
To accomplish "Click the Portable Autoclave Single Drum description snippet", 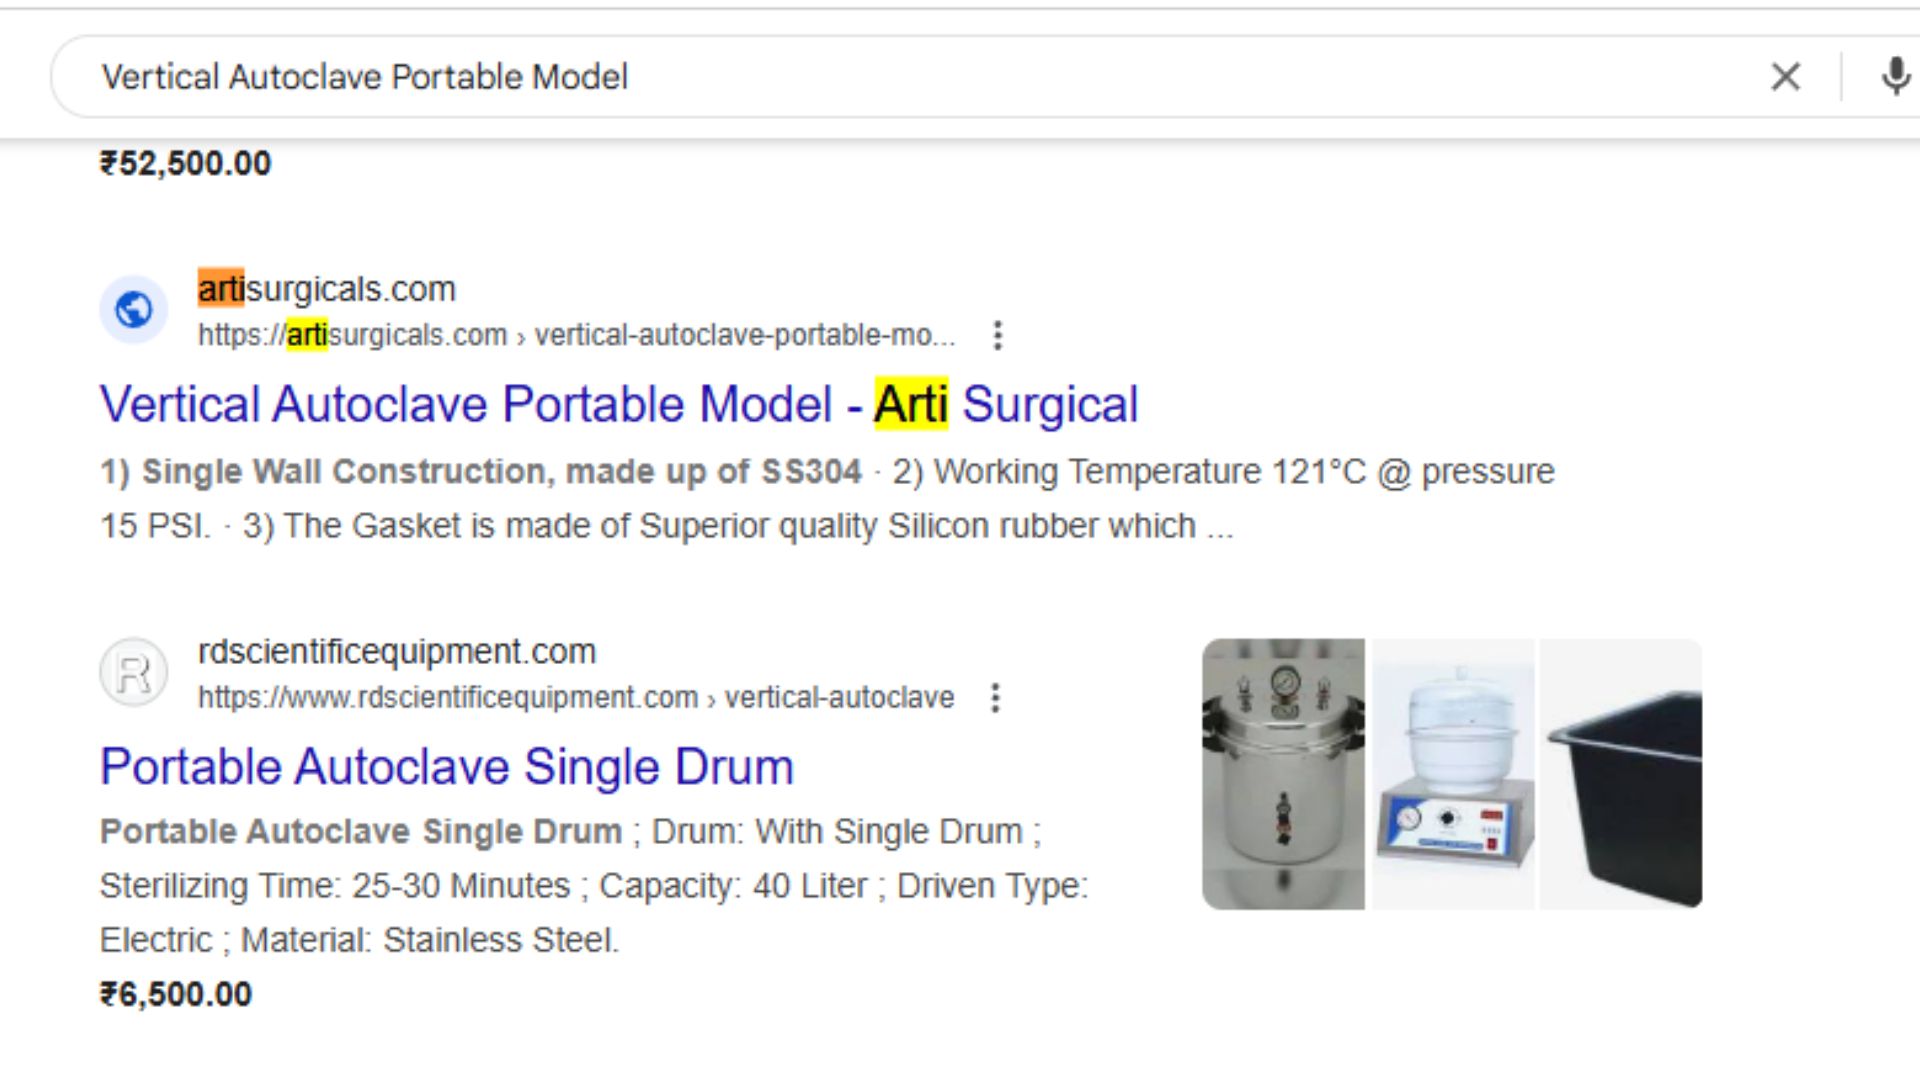I will tap(592, 886).
